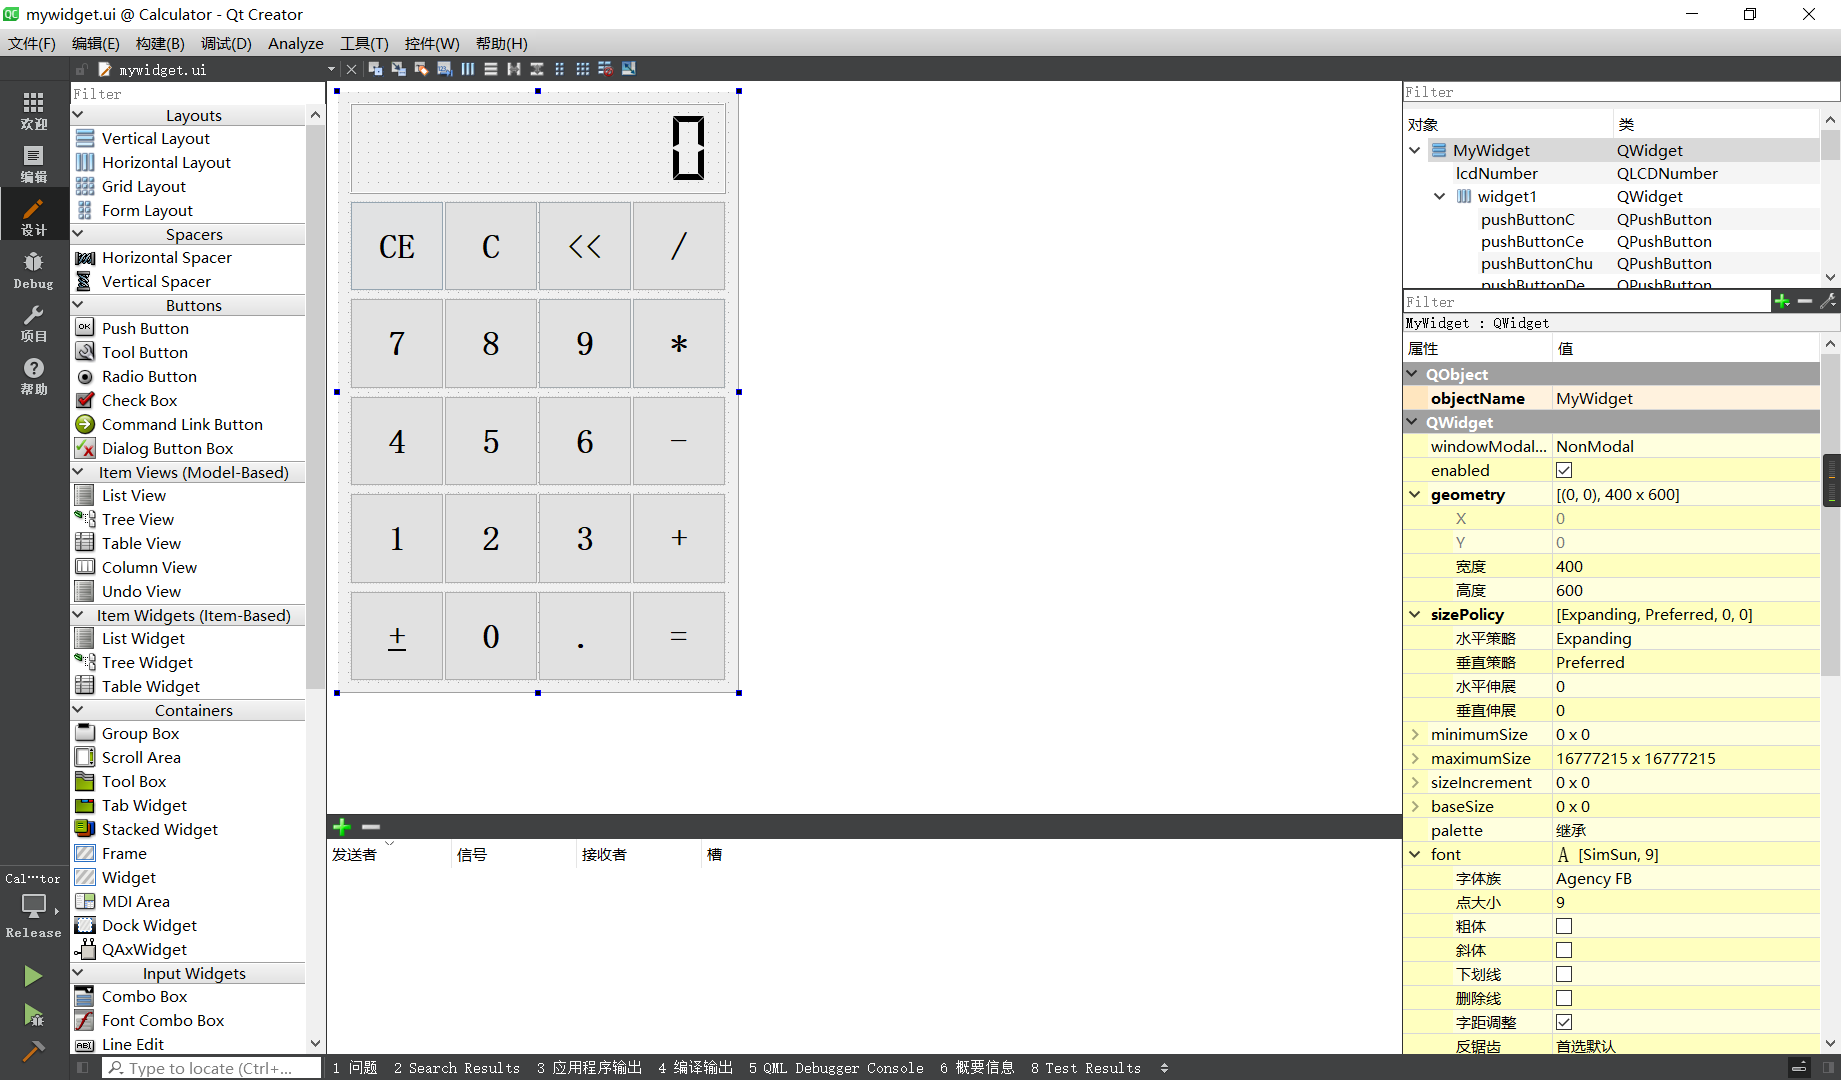Select the CE button on the form
The width and height of the screenshot is (1841, 1080).
pos(397,246)
